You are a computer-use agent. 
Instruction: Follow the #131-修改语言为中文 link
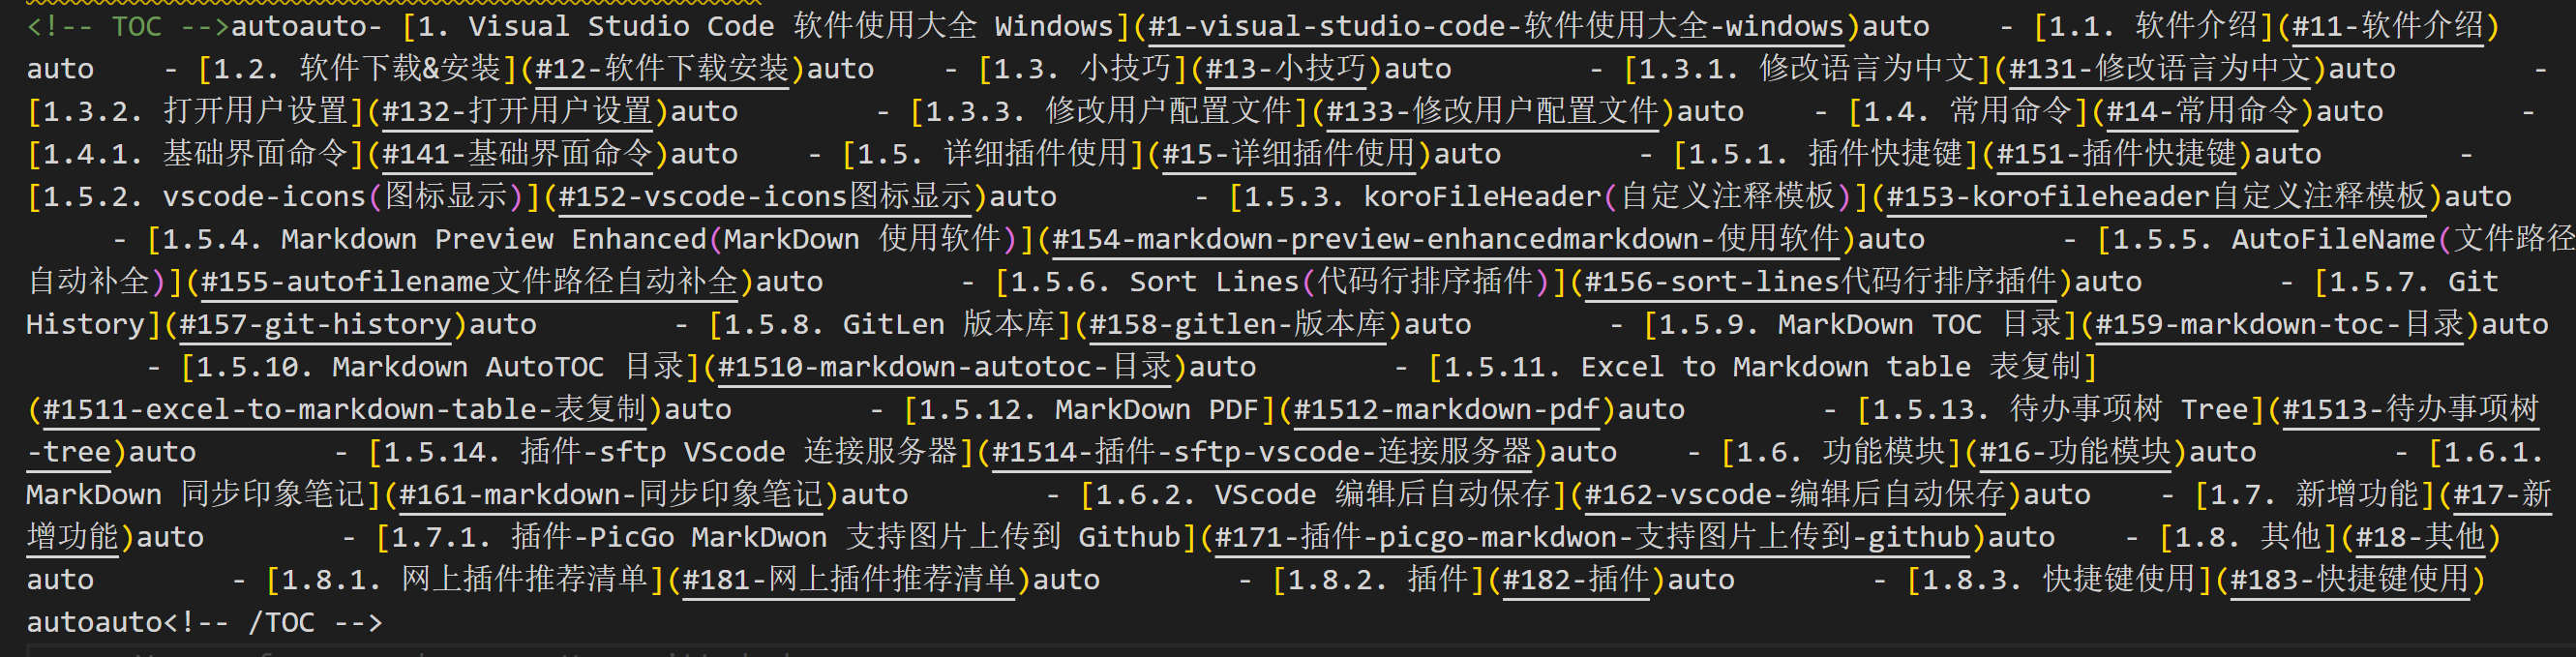[2160, 69]
